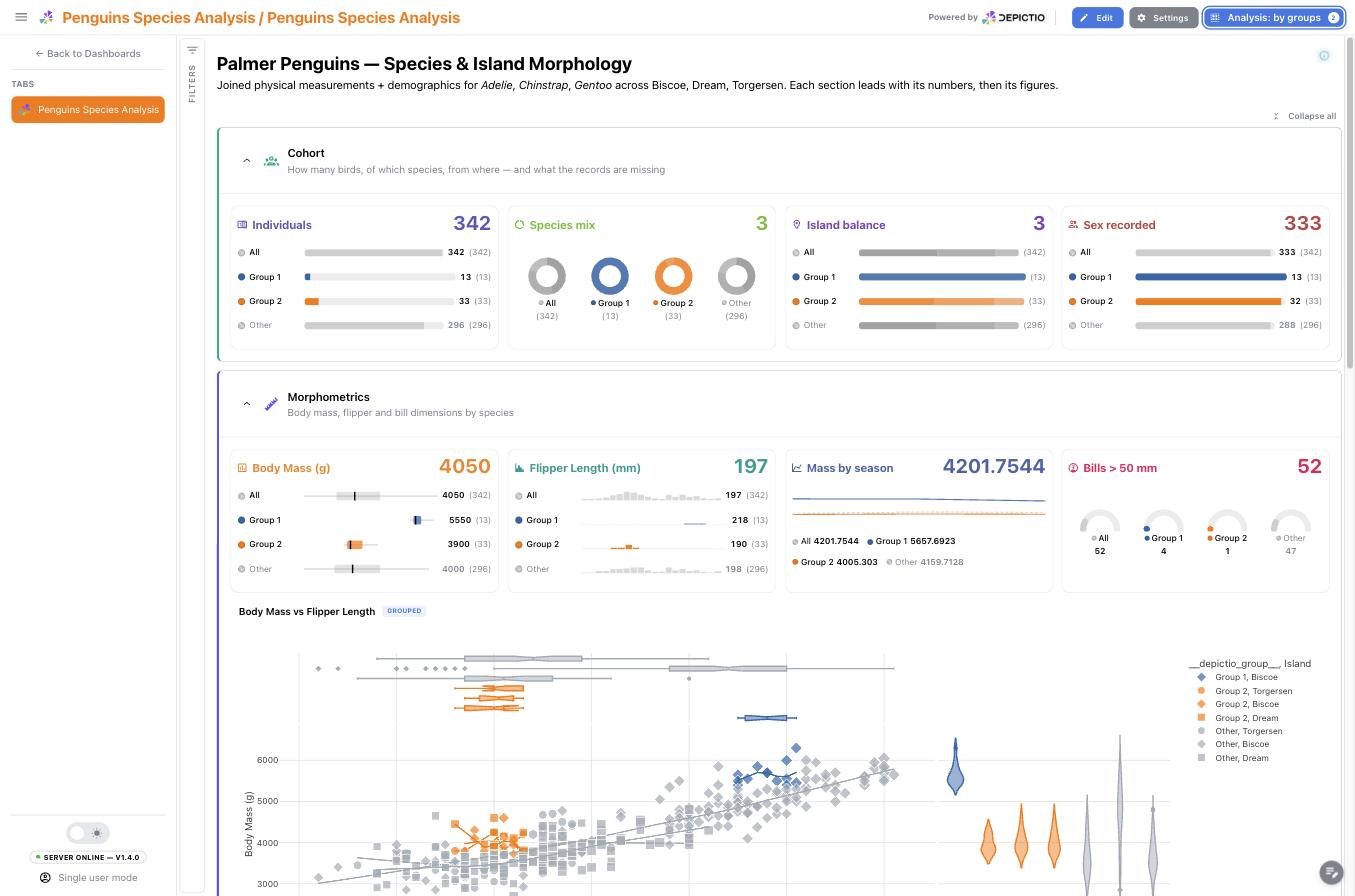The width and height of the screenshot is (1355, 896).
Task: Click the filter icon in the Filters panel
Action: [192, 50]
